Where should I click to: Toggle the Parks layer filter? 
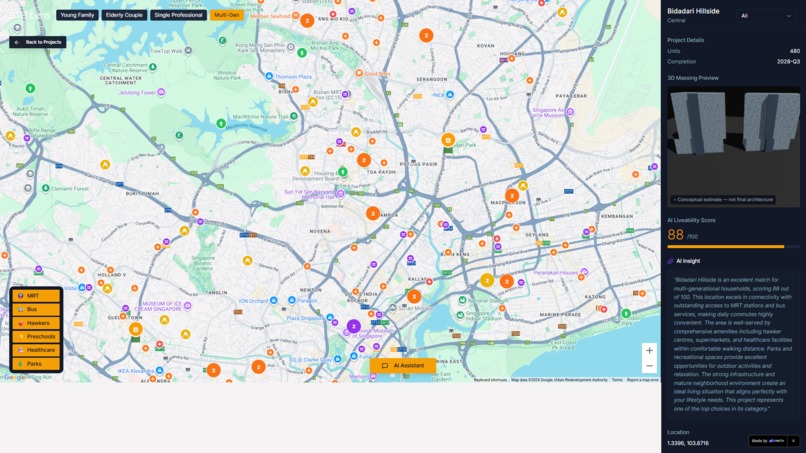pyautogui.click(x=36, y=364)
